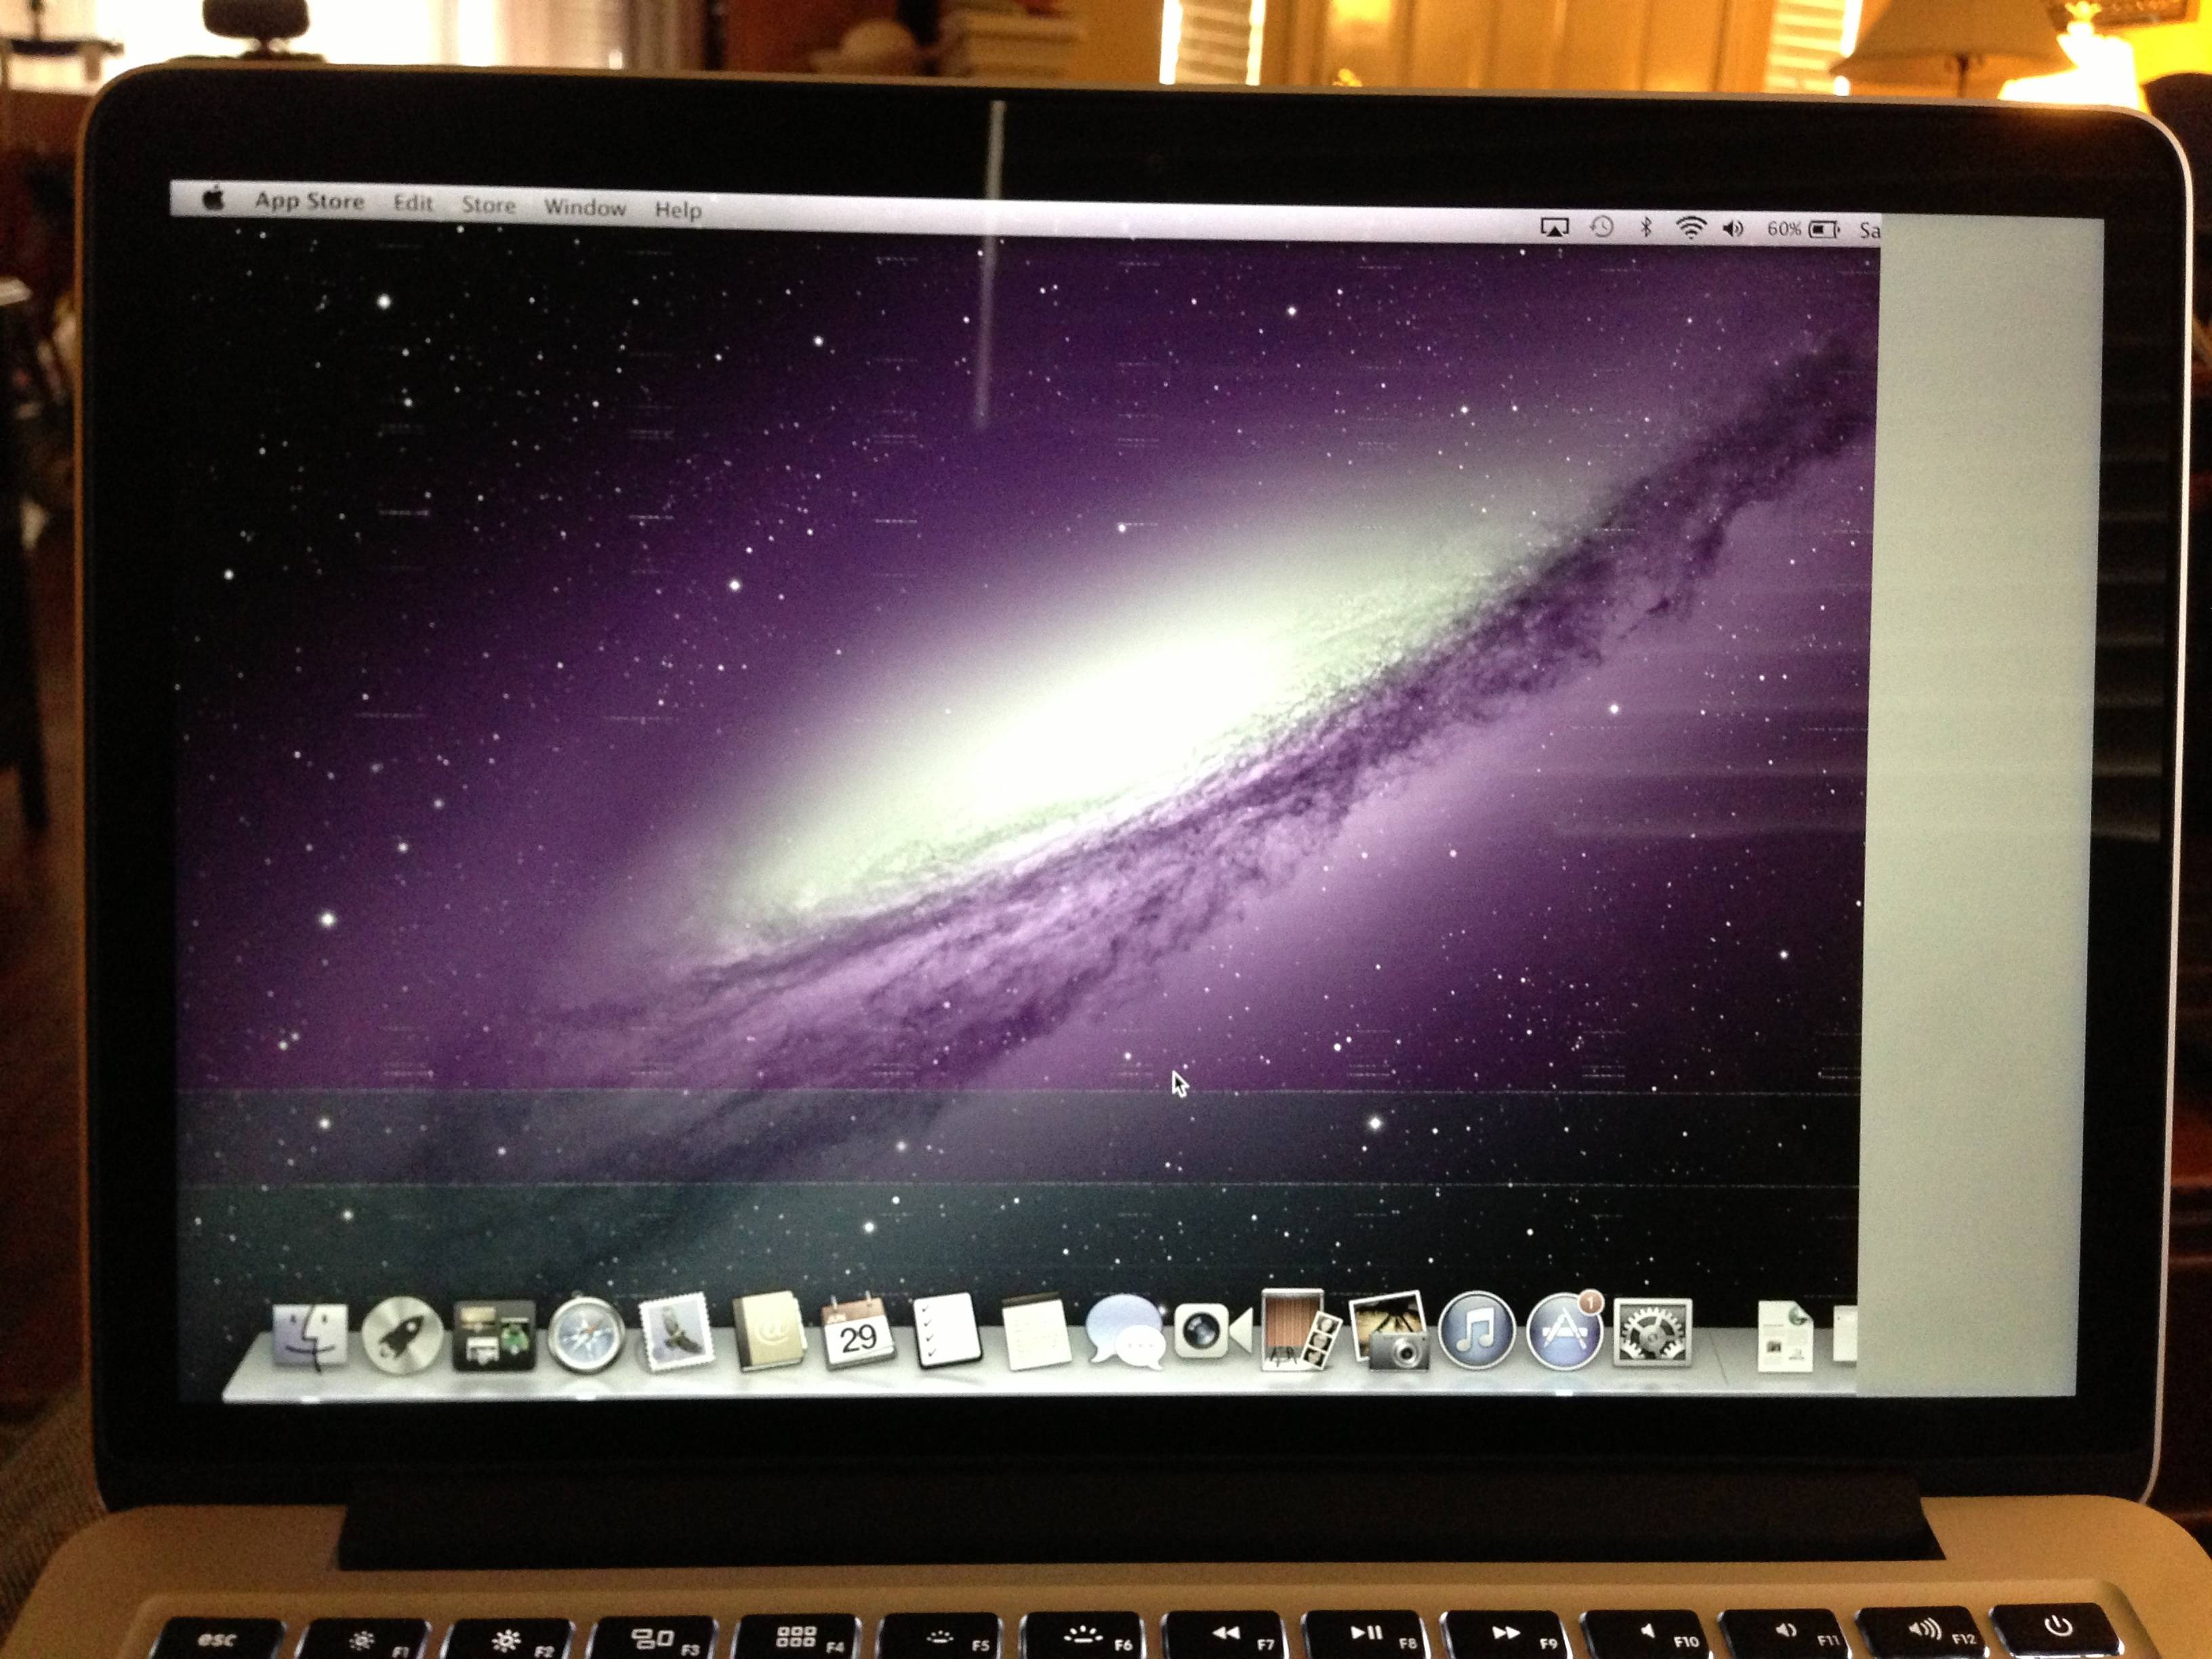
Task: Open App Store icon with badge
Action: pos(1564,1331)
